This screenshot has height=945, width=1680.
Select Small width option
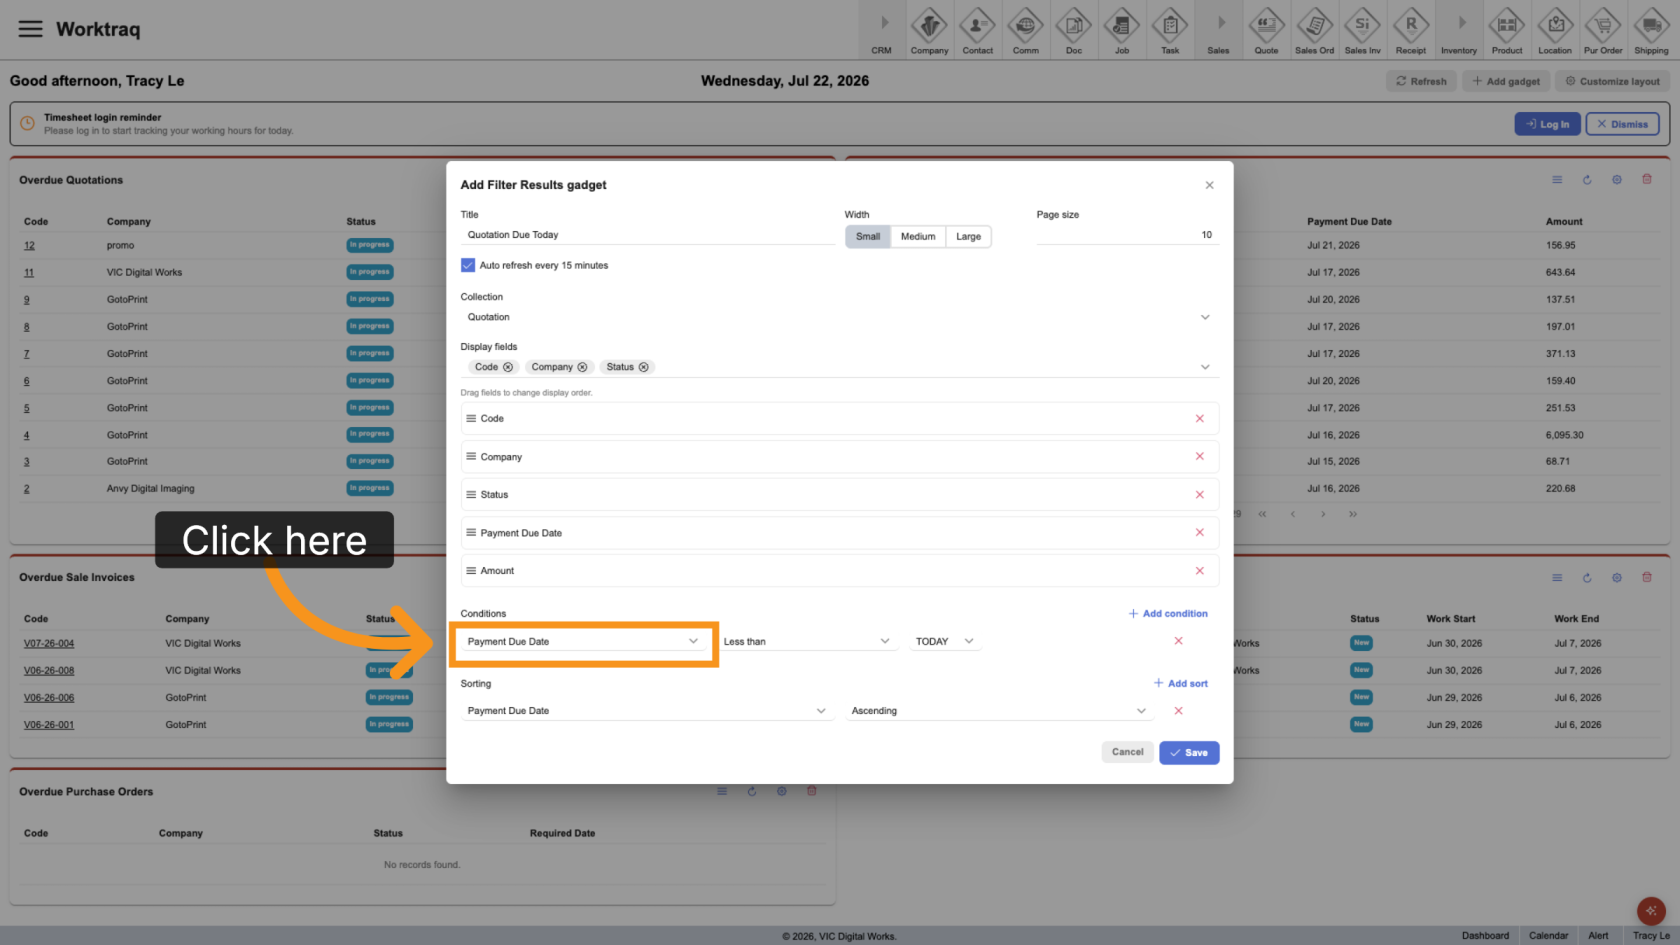(868, 237)
